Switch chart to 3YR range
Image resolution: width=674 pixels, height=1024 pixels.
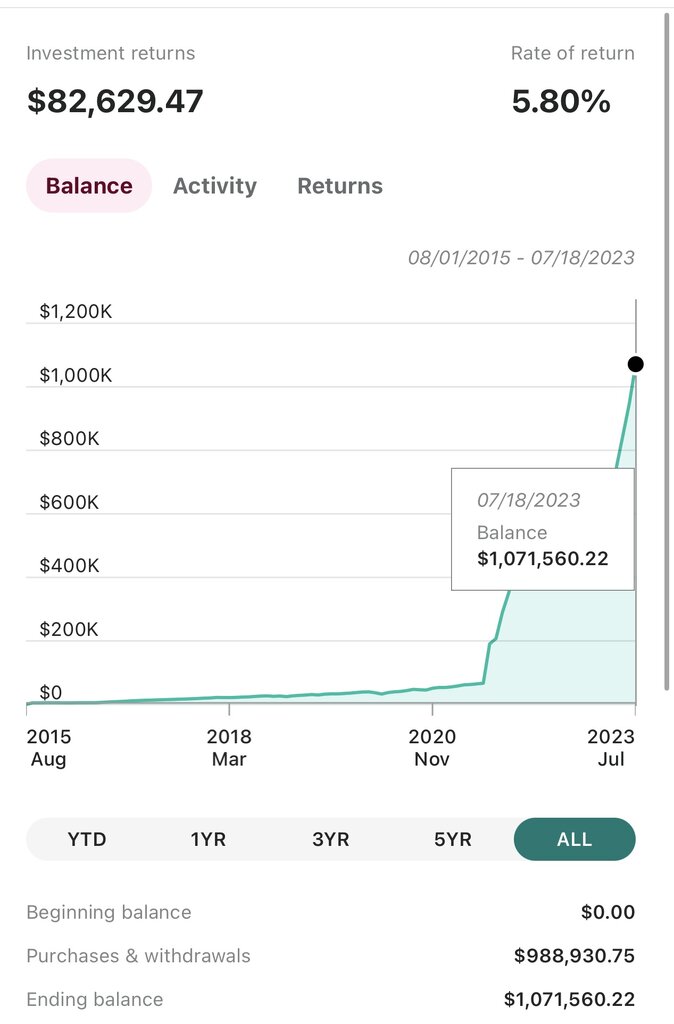[x=330, y=839]
